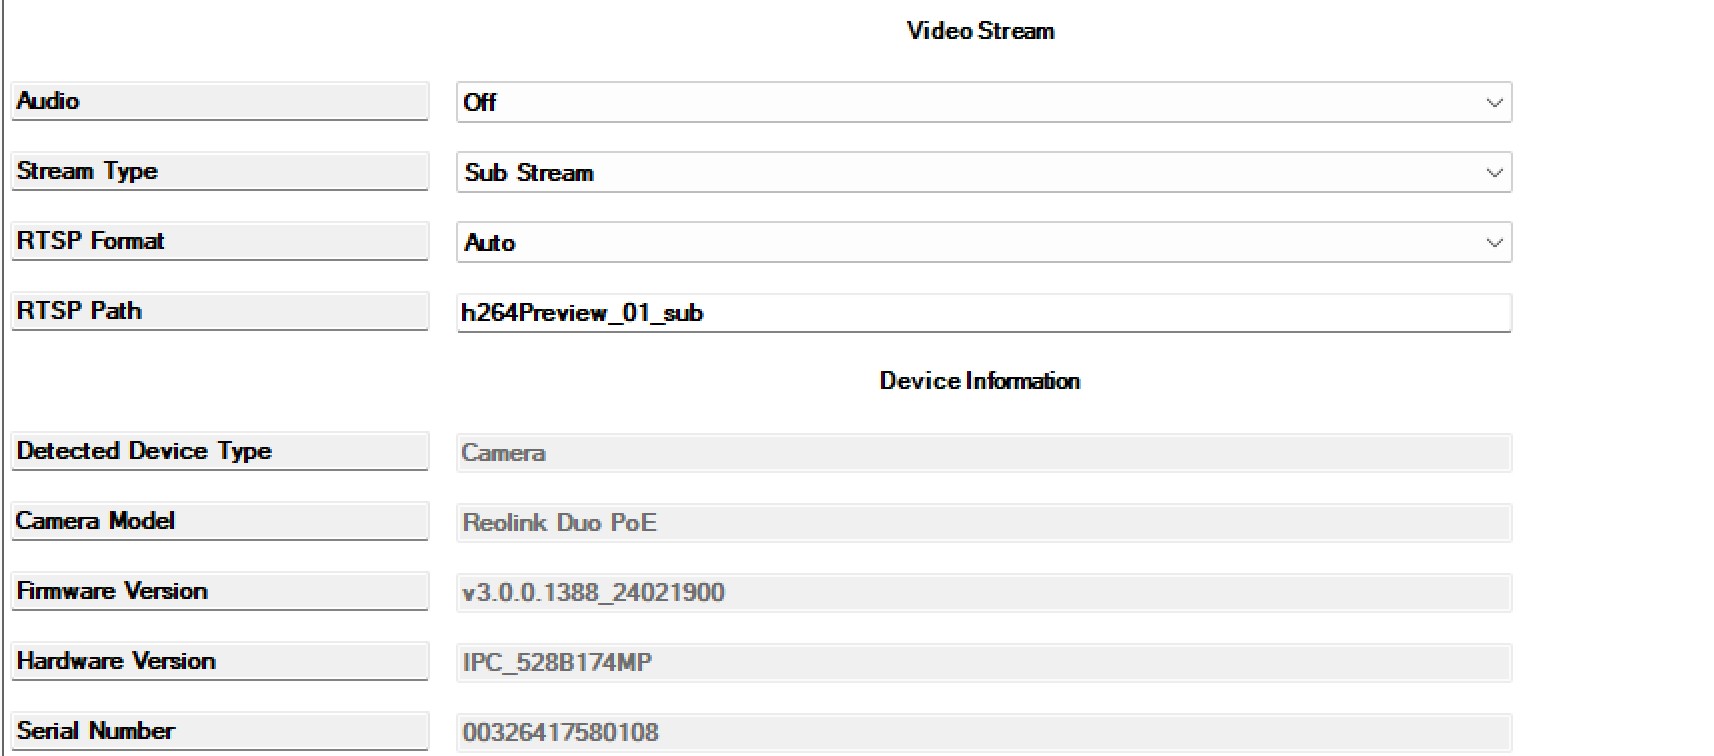1714x756 pixels.
Task: Click the Detected Device Type field showing Camera
Action: click(x=983, y=453)
